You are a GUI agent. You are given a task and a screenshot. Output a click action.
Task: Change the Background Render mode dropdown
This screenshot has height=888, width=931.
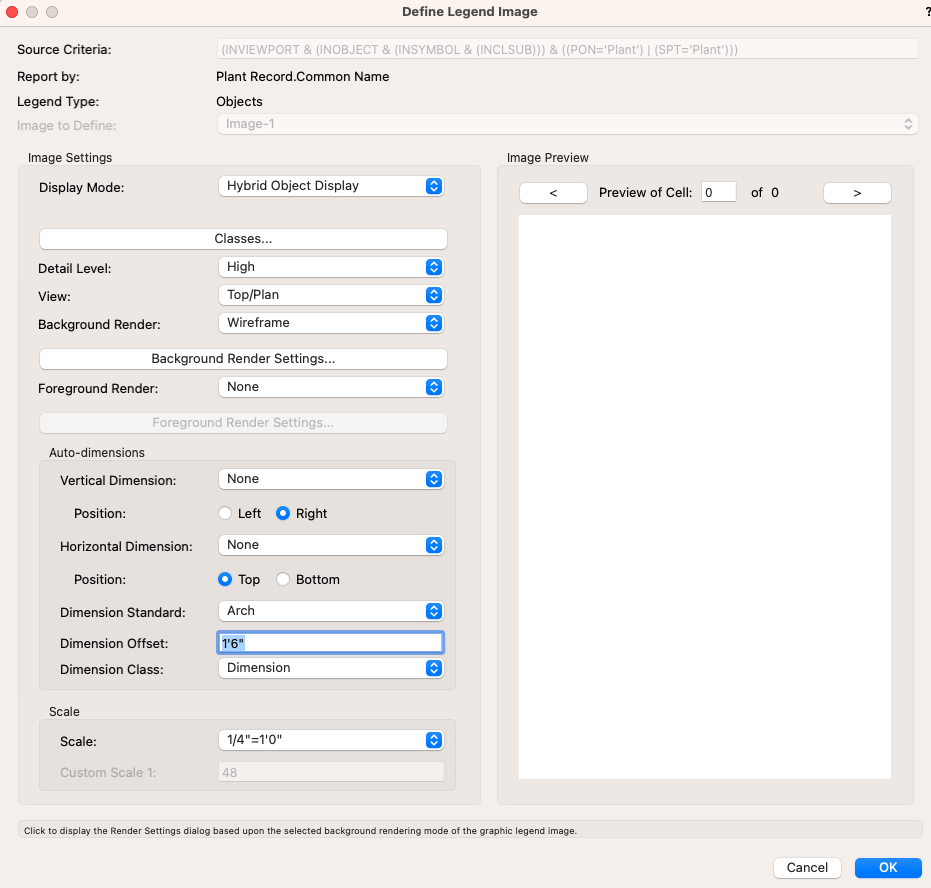330,323
